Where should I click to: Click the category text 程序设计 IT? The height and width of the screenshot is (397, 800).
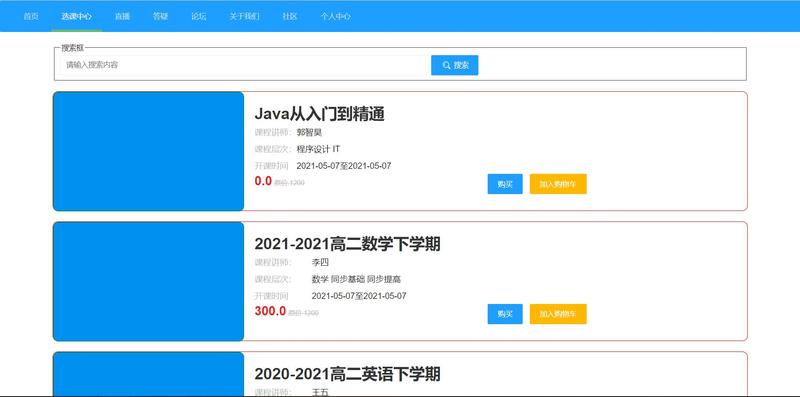[318, 150]
